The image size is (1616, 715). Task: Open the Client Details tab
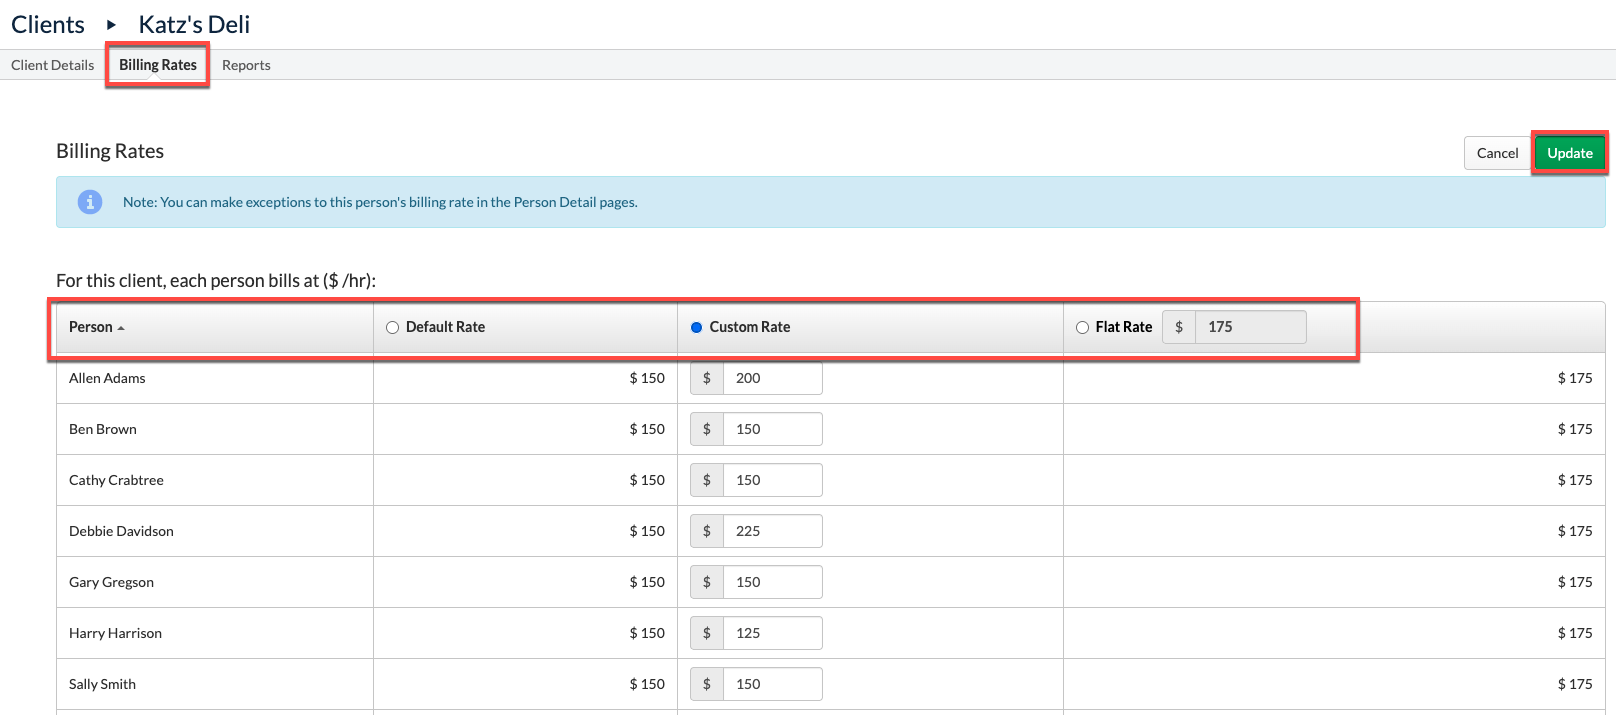(x=53, y=65)
